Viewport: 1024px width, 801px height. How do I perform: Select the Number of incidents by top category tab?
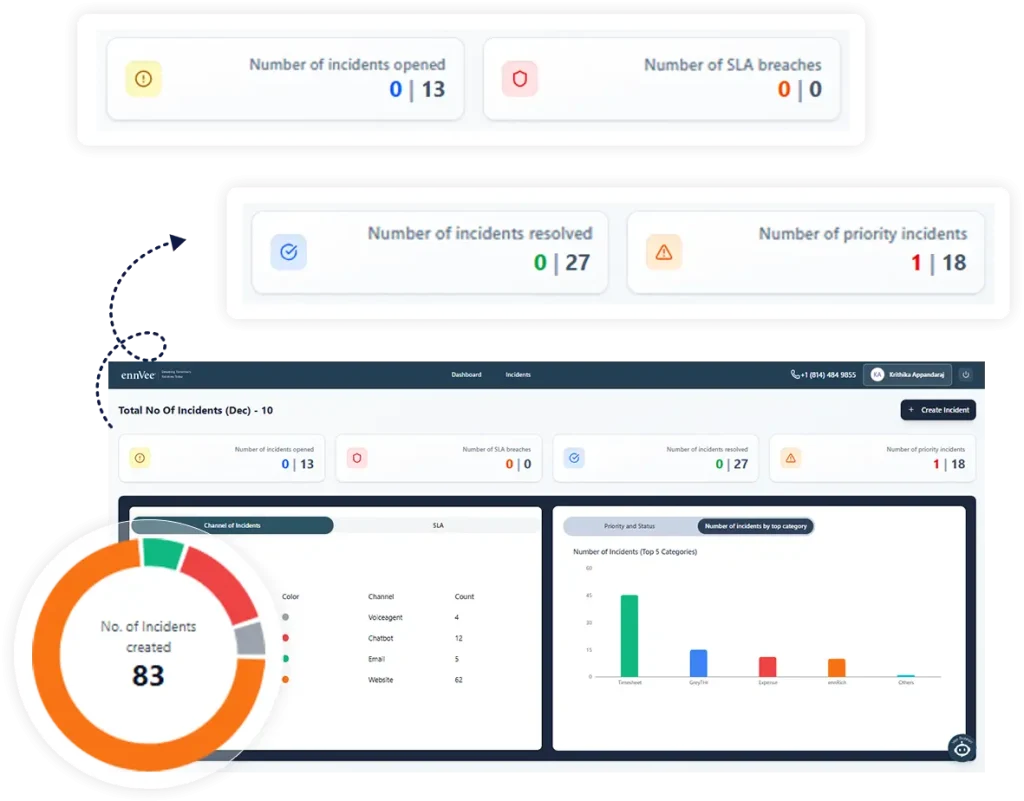click(x=756, y=526)
